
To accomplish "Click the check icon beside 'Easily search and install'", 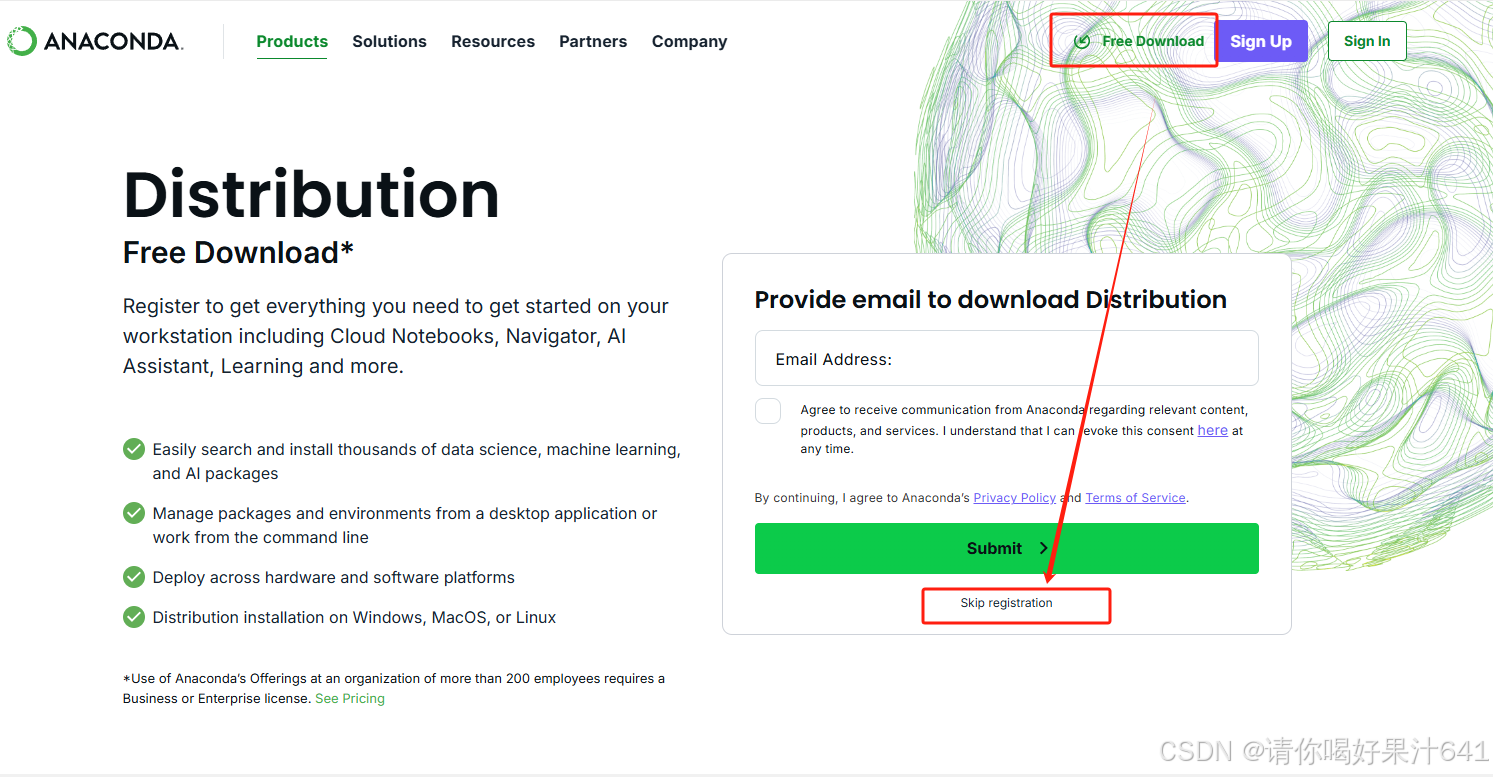I will coord(134,449).
